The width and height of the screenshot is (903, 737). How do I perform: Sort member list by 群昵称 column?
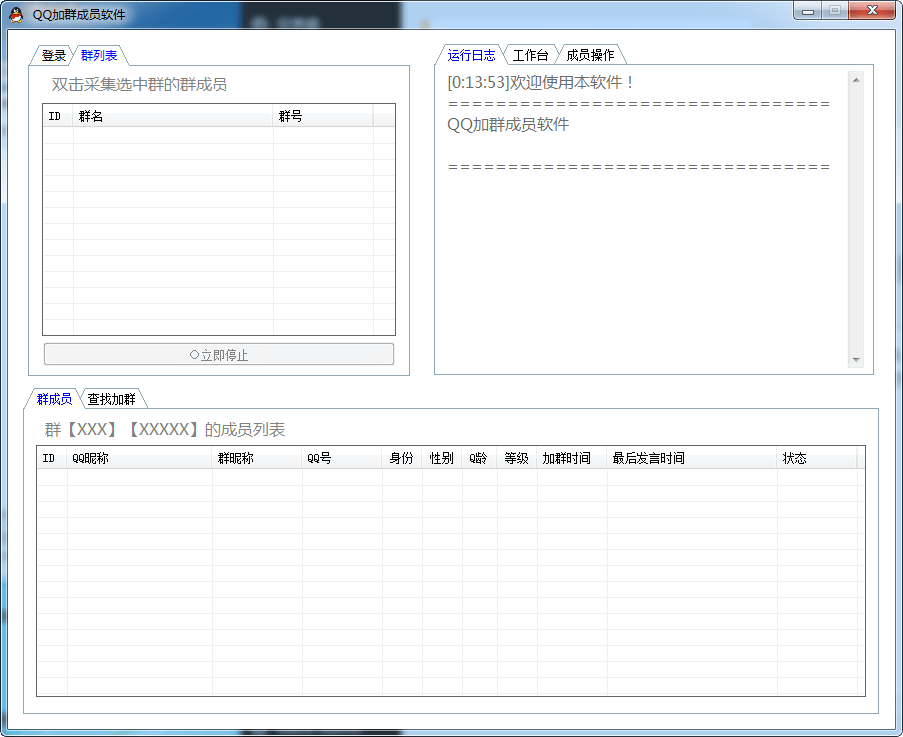[x=257, y=458]
